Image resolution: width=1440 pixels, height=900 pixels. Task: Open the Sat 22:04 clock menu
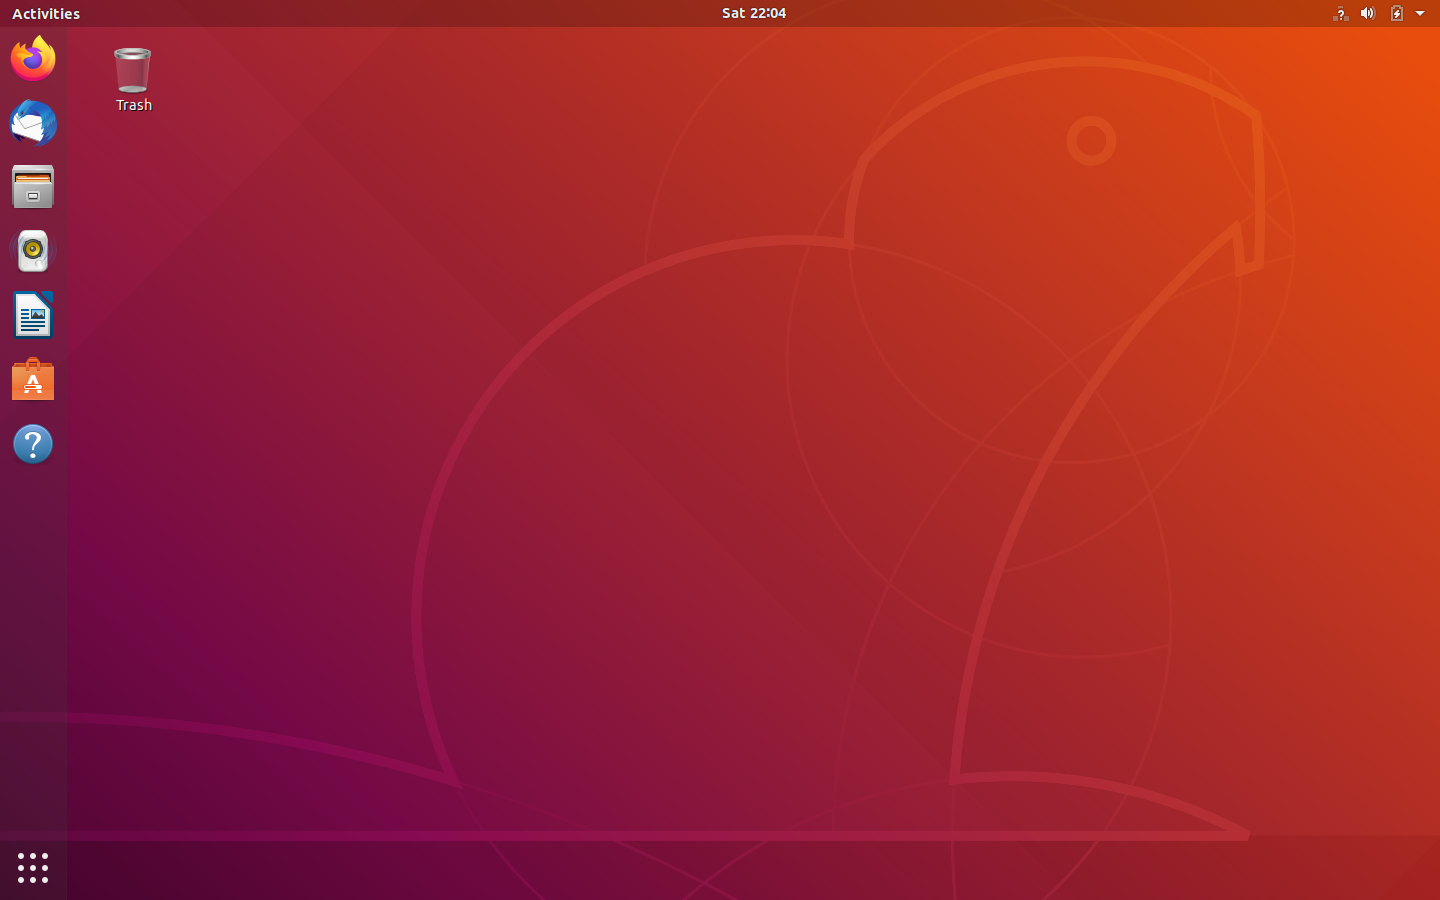click(754, 13)
